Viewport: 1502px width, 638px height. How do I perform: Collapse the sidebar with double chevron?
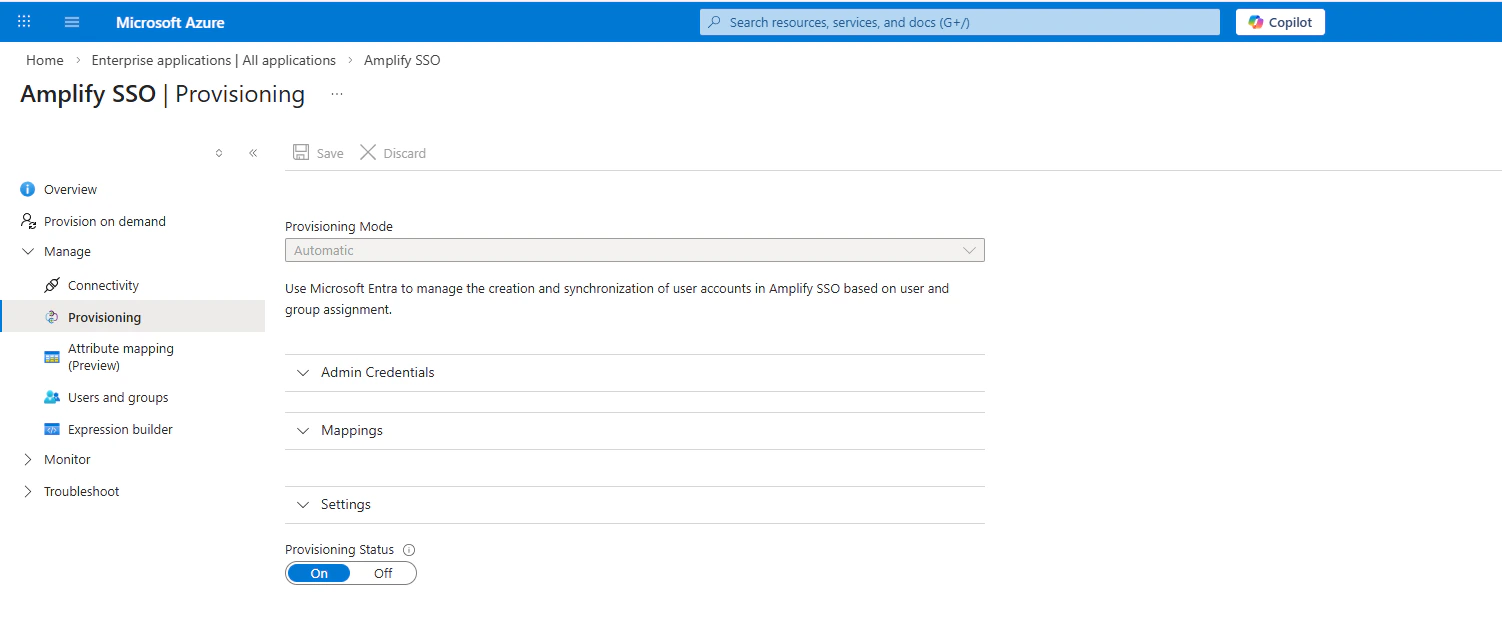[253, 153]
